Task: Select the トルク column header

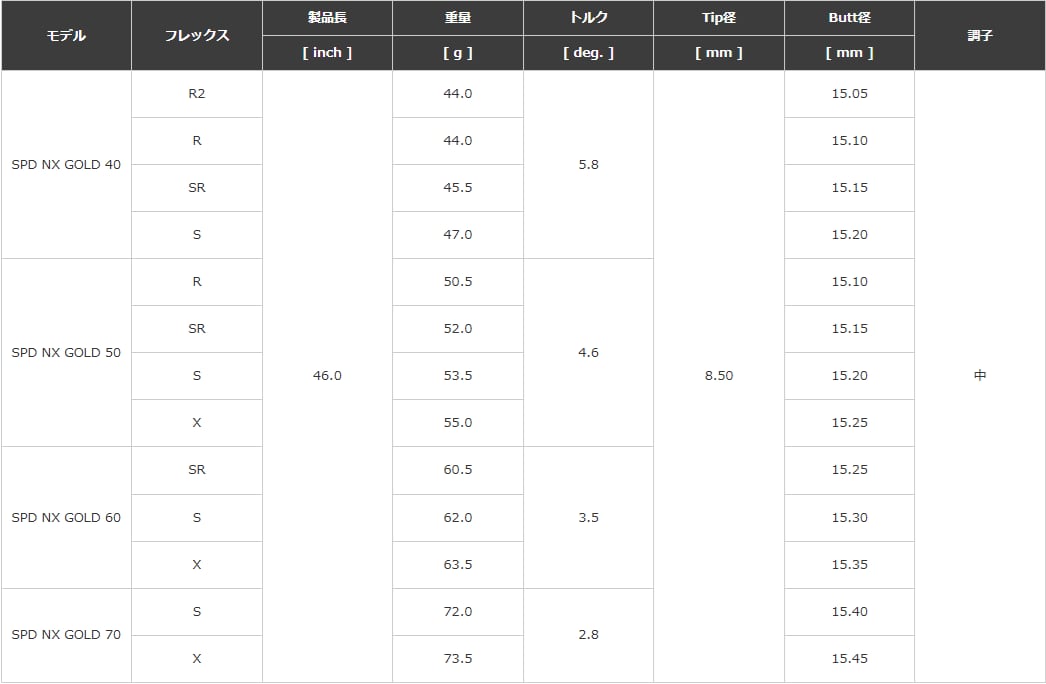Action: (x=588, y=18)
